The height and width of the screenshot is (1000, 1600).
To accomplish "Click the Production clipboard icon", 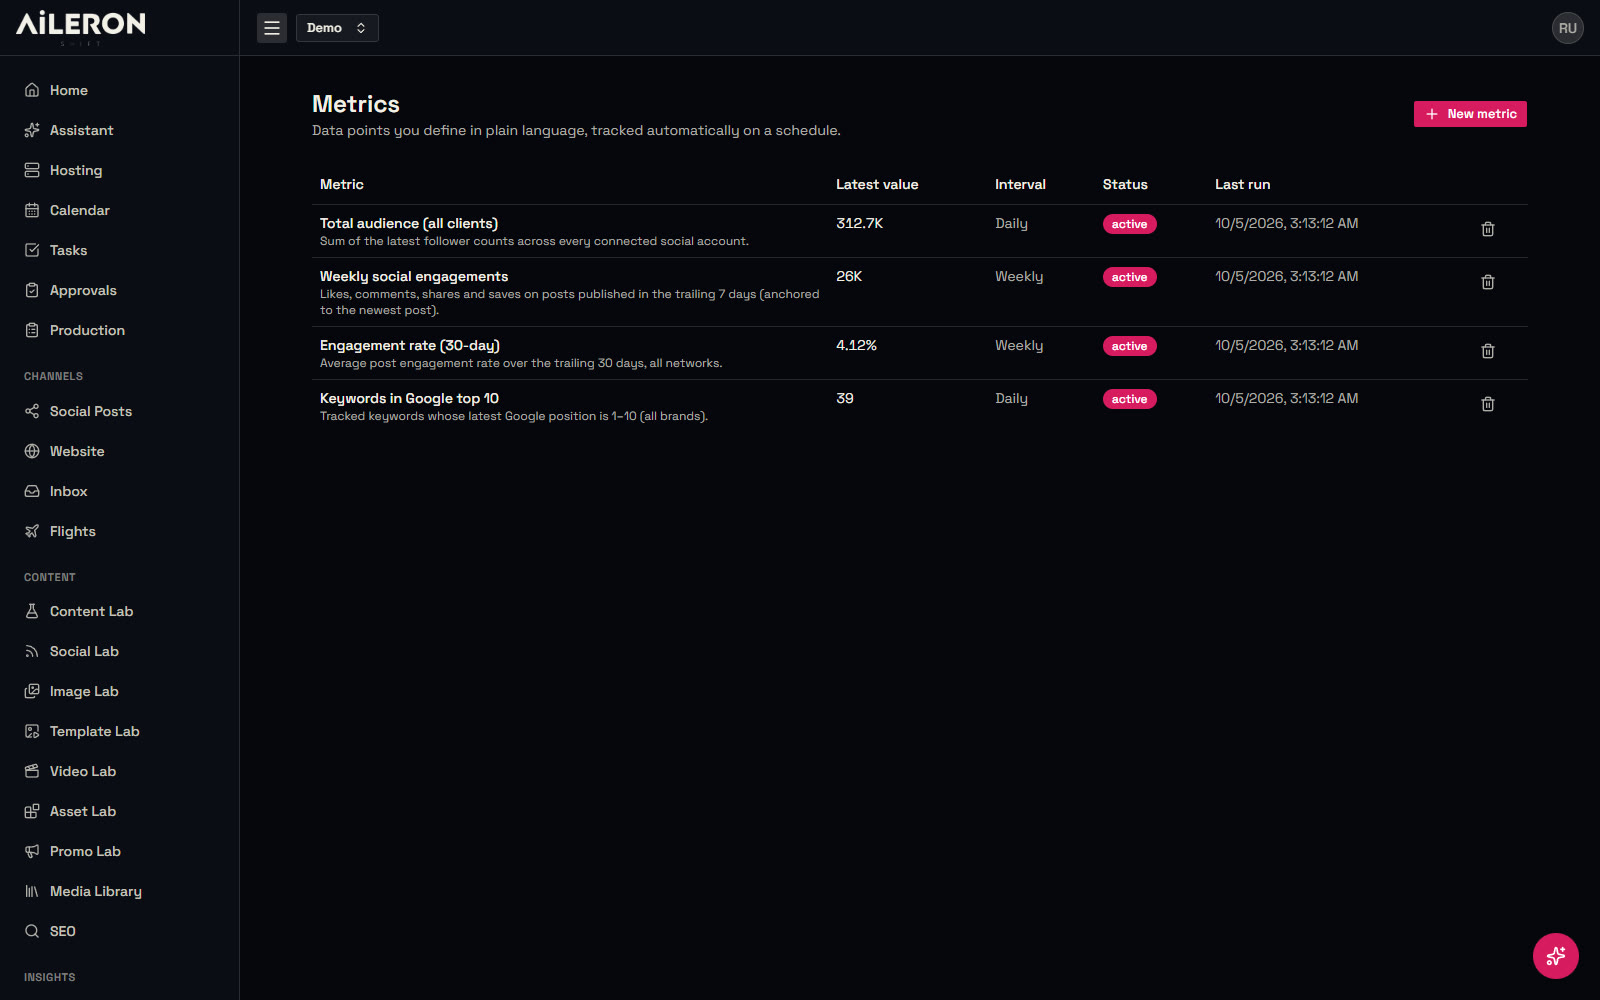I will click(x=32, y=330).
